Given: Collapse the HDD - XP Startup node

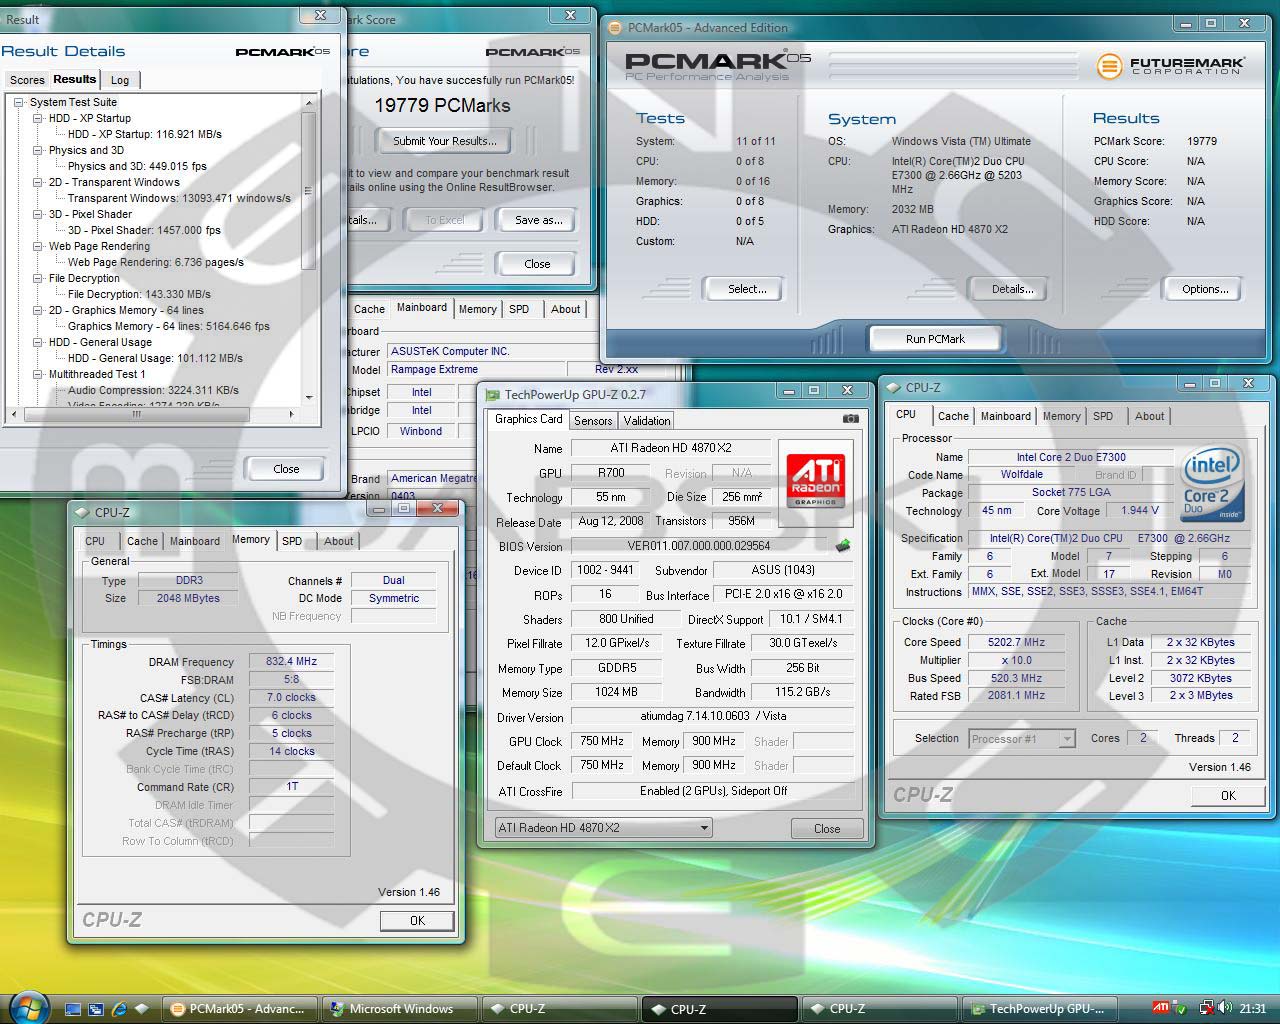Looking at the screenshot, I should pos(37,118).
